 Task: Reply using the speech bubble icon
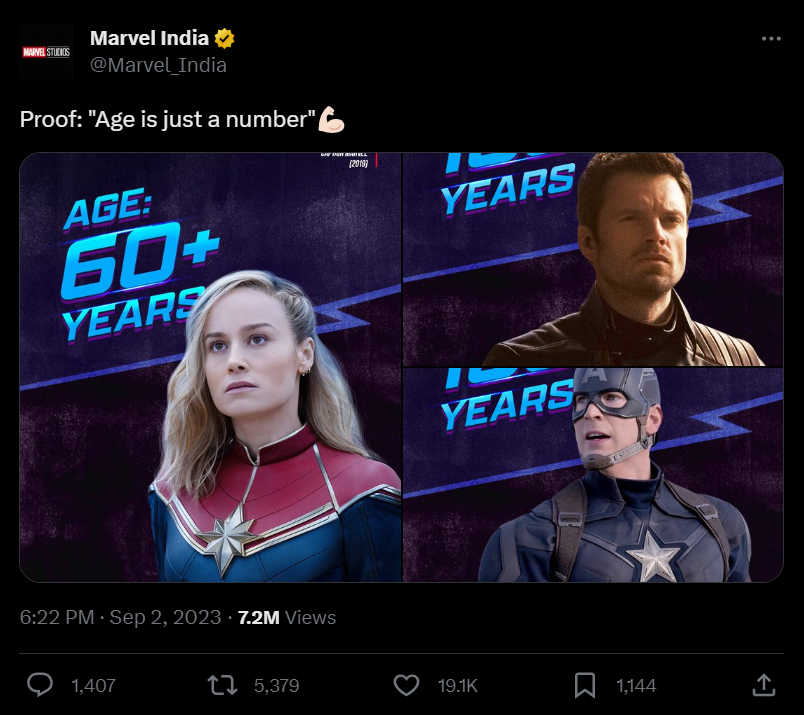(x=39, y=685)
